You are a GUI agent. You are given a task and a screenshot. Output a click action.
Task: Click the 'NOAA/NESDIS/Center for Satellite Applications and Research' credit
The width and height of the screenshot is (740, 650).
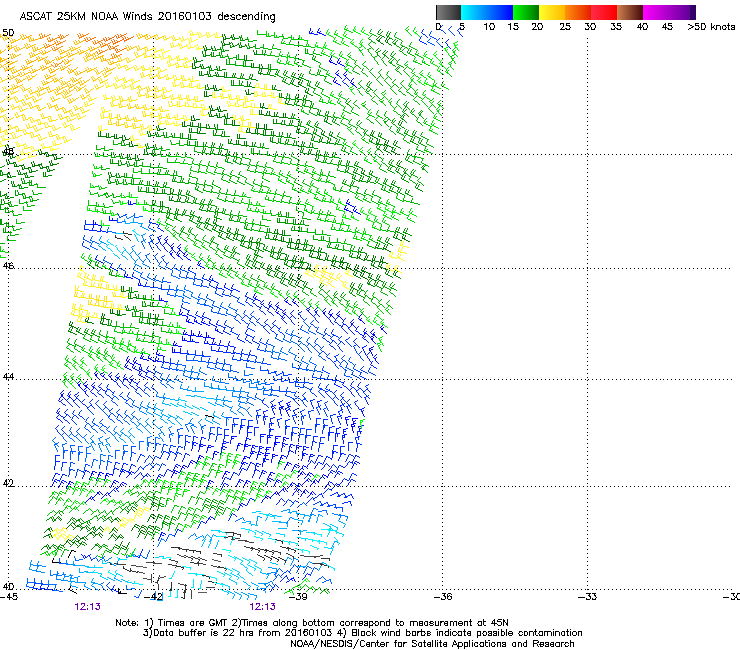[x=432, y=644]
